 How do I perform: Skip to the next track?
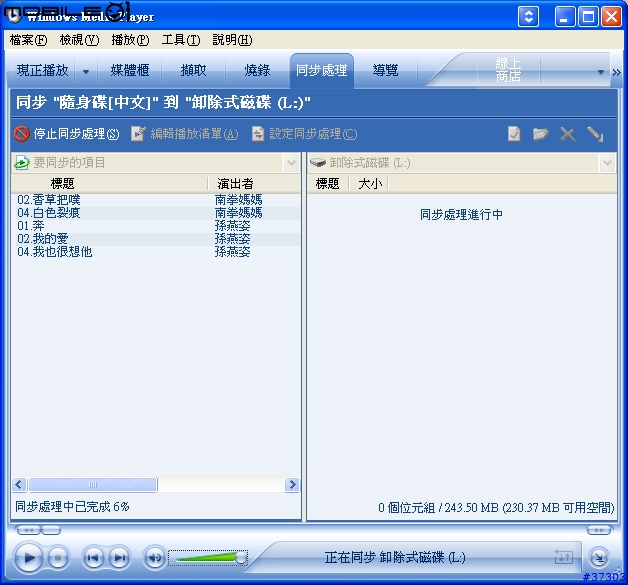pos(119,557)
